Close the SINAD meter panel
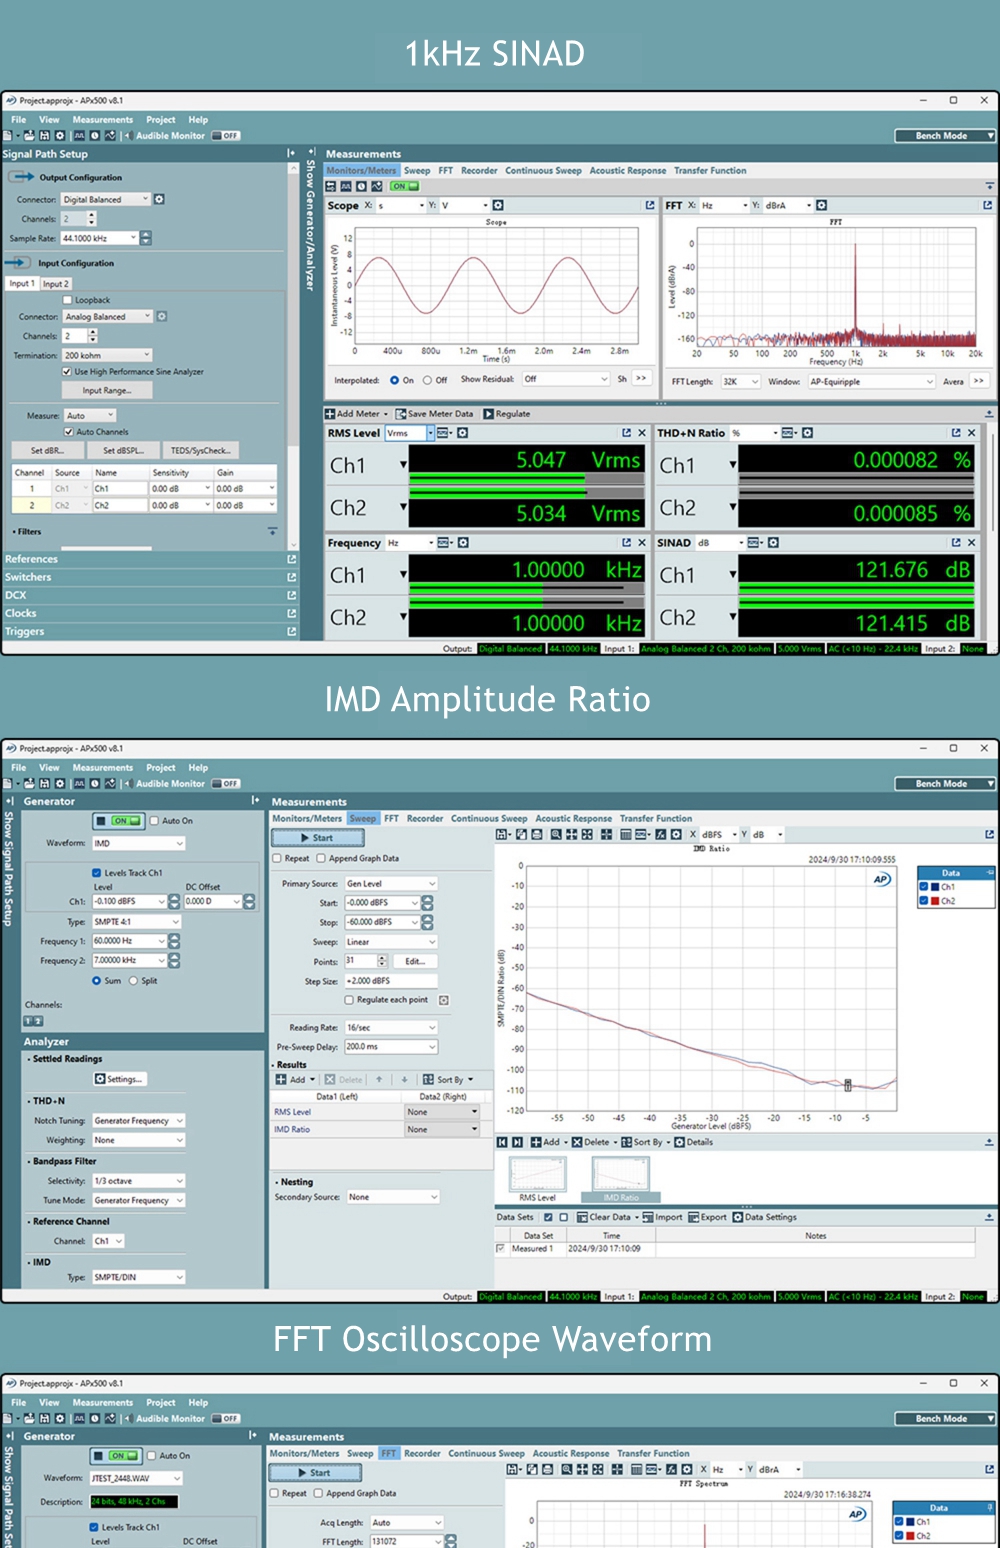 tap(971, 543)
